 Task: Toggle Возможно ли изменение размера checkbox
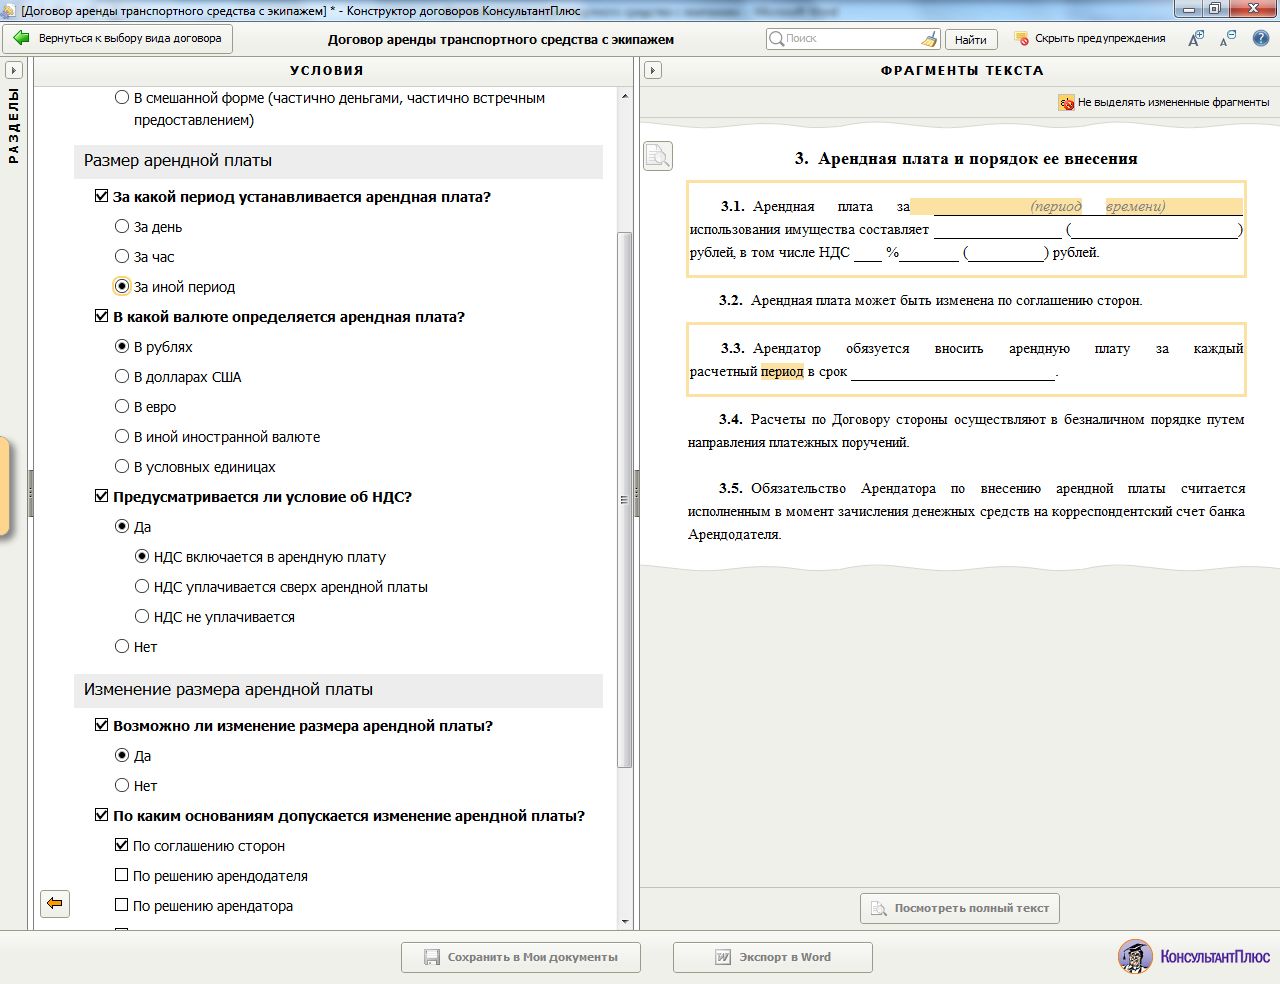(x=101, y=725)
